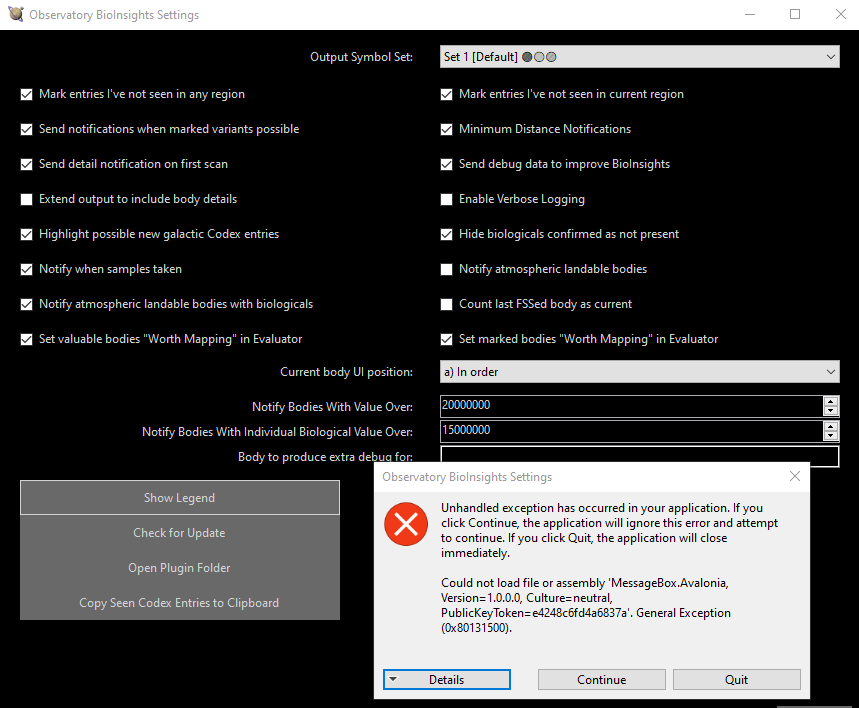
Task: Click the Body to produce extra debug field
Action: pyautogui.click(x=639, y=456)
